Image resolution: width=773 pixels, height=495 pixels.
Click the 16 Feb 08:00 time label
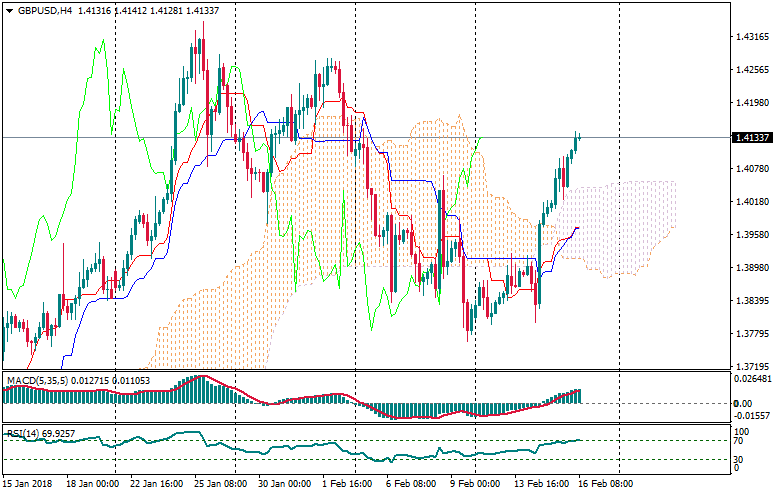604,483
